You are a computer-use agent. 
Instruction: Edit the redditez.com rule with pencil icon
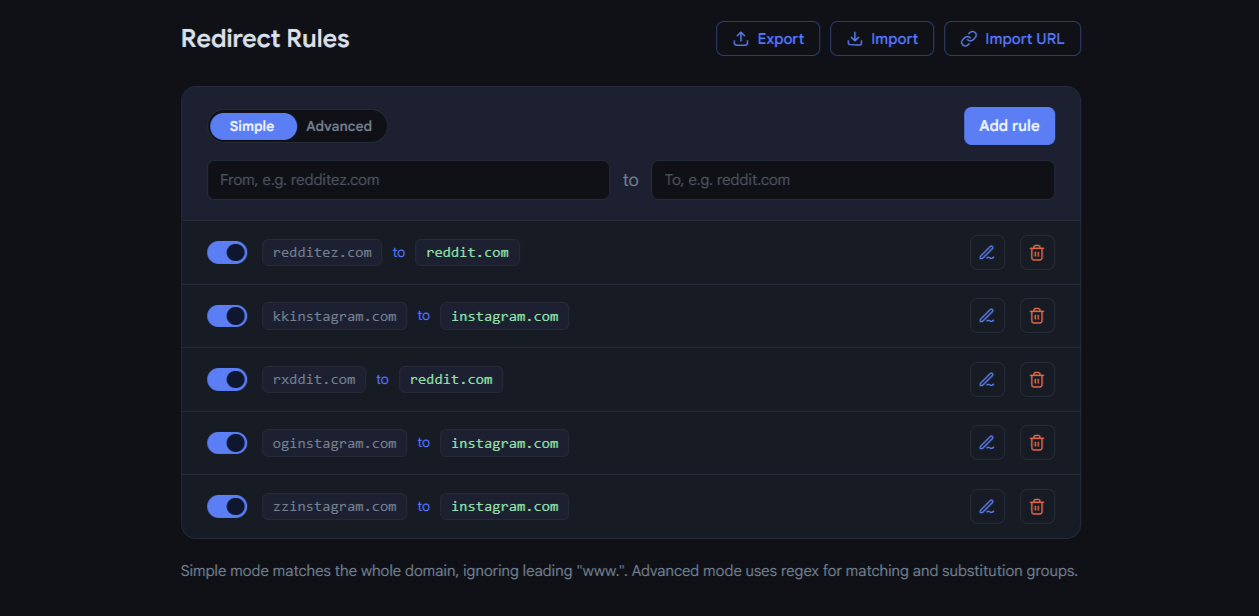pyautogui.click(x=987, y=252)
